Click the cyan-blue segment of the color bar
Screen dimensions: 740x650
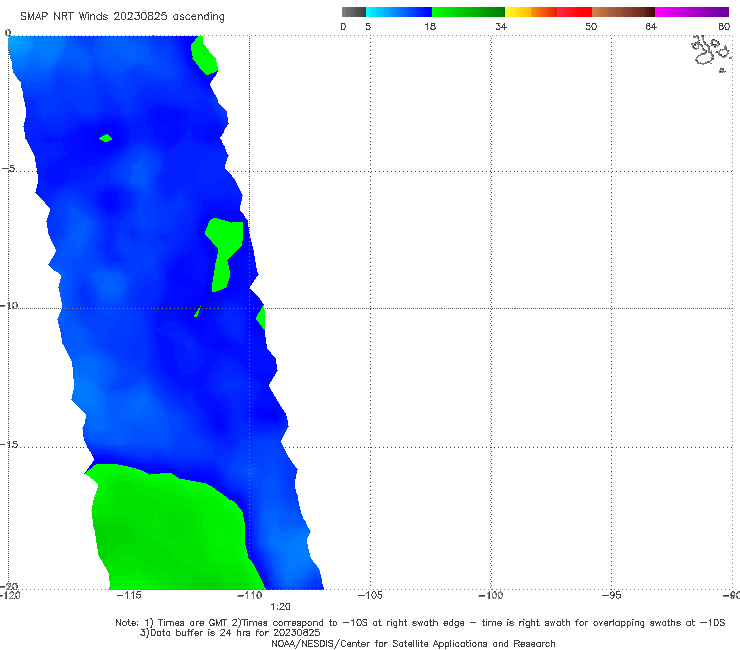tap(399, 12)
